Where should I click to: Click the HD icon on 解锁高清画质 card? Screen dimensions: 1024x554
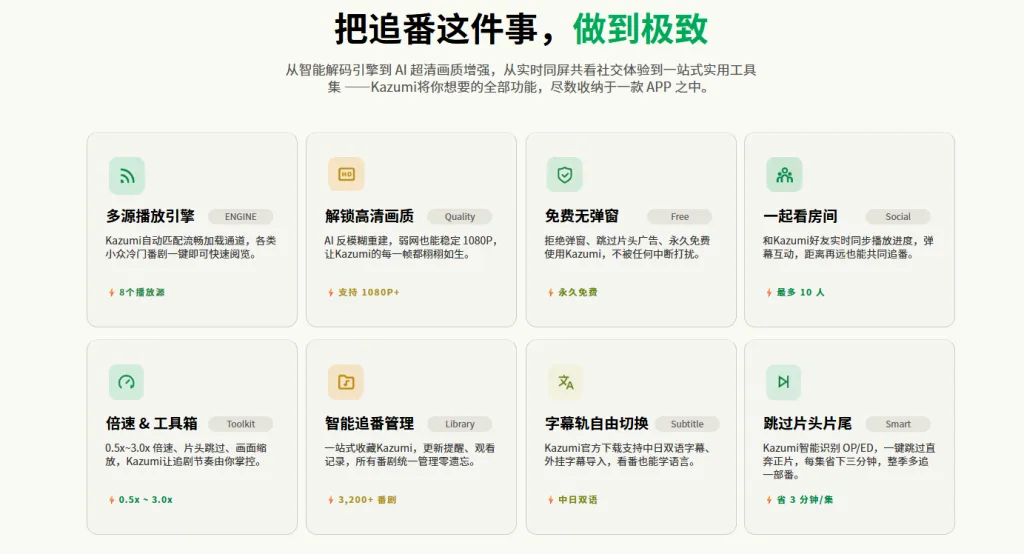click(x=346, y=174)
